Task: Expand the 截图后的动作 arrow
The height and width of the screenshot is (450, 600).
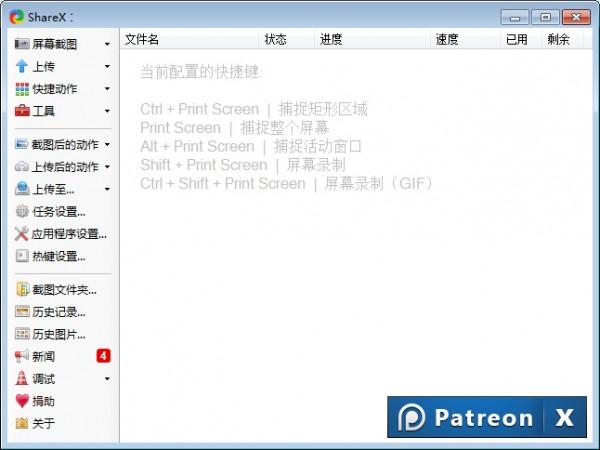Action: 107,144
